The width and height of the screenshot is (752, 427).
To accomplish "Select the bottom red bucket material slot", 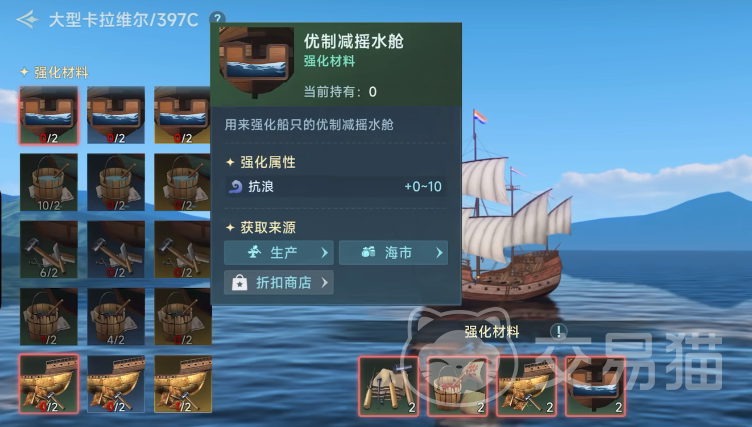I will (x=458, y=386).
